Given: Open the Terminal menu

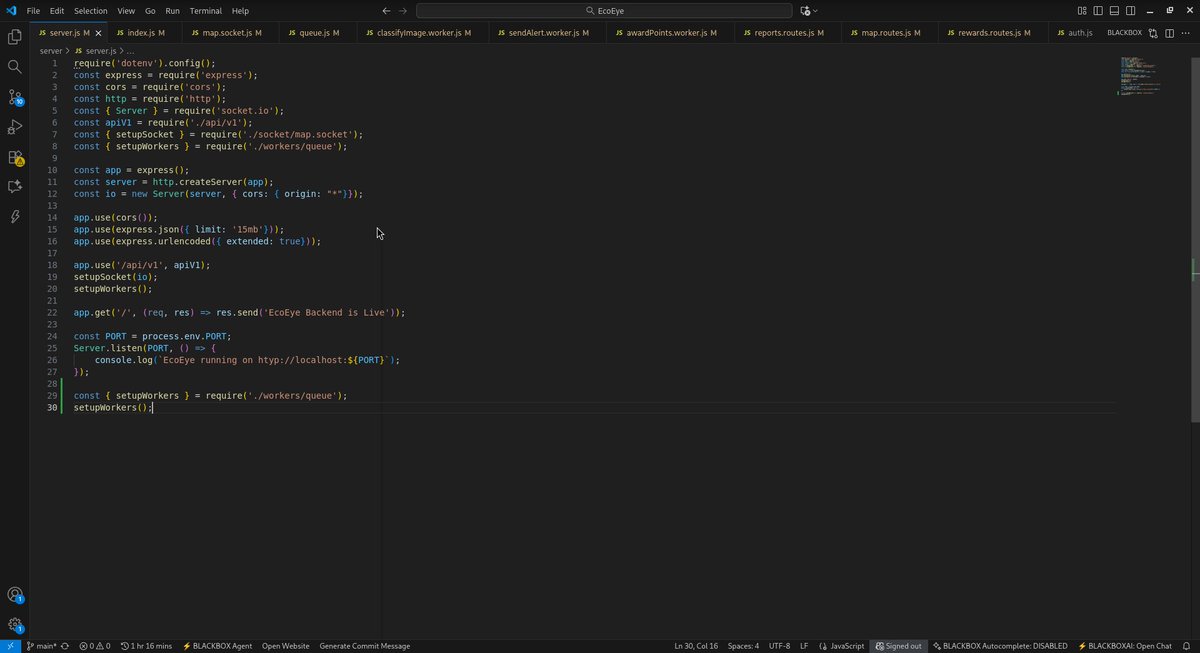Looking at the screenshot, I should (206, 10).
